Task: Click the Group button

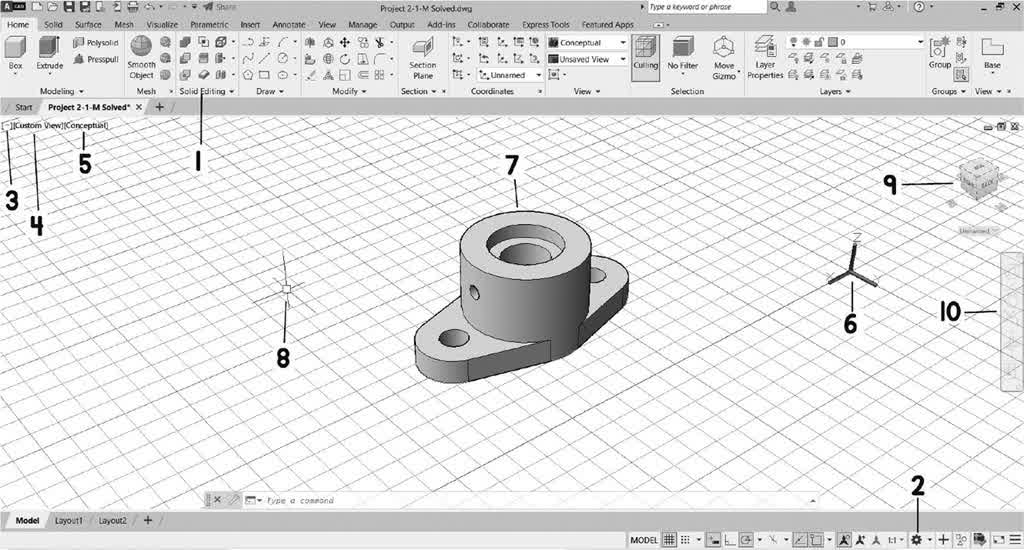Action: coord(940,54)
